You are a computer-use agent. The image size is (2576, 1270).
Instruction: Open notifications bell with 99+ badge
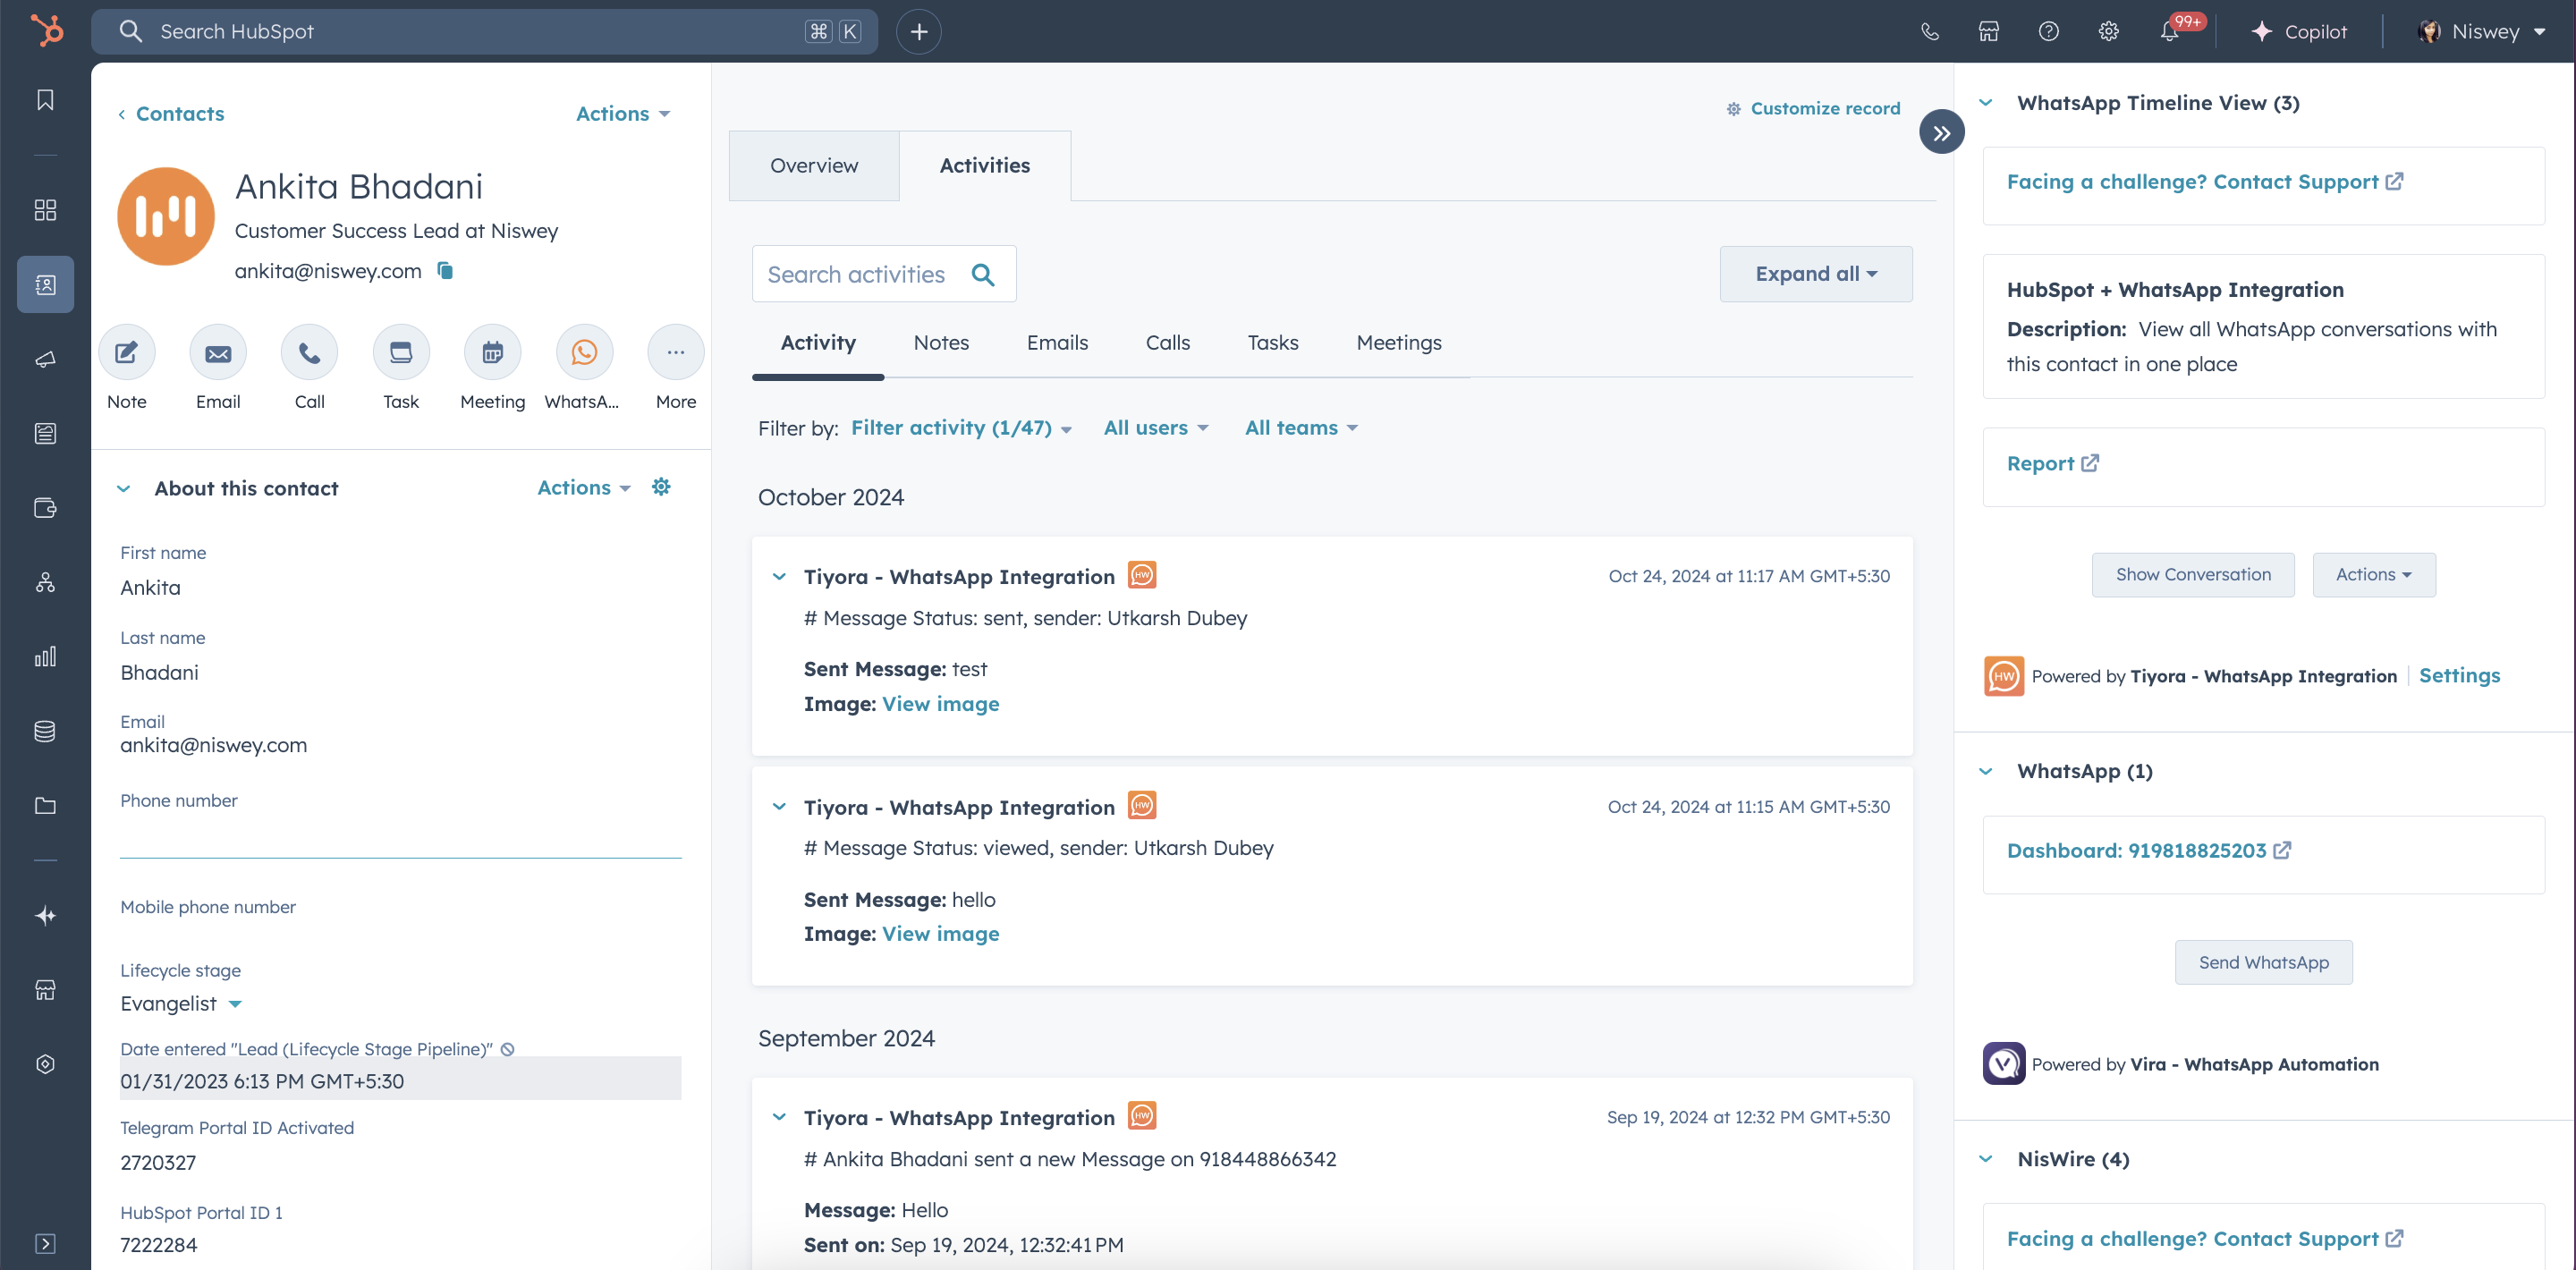[2170, 31]
